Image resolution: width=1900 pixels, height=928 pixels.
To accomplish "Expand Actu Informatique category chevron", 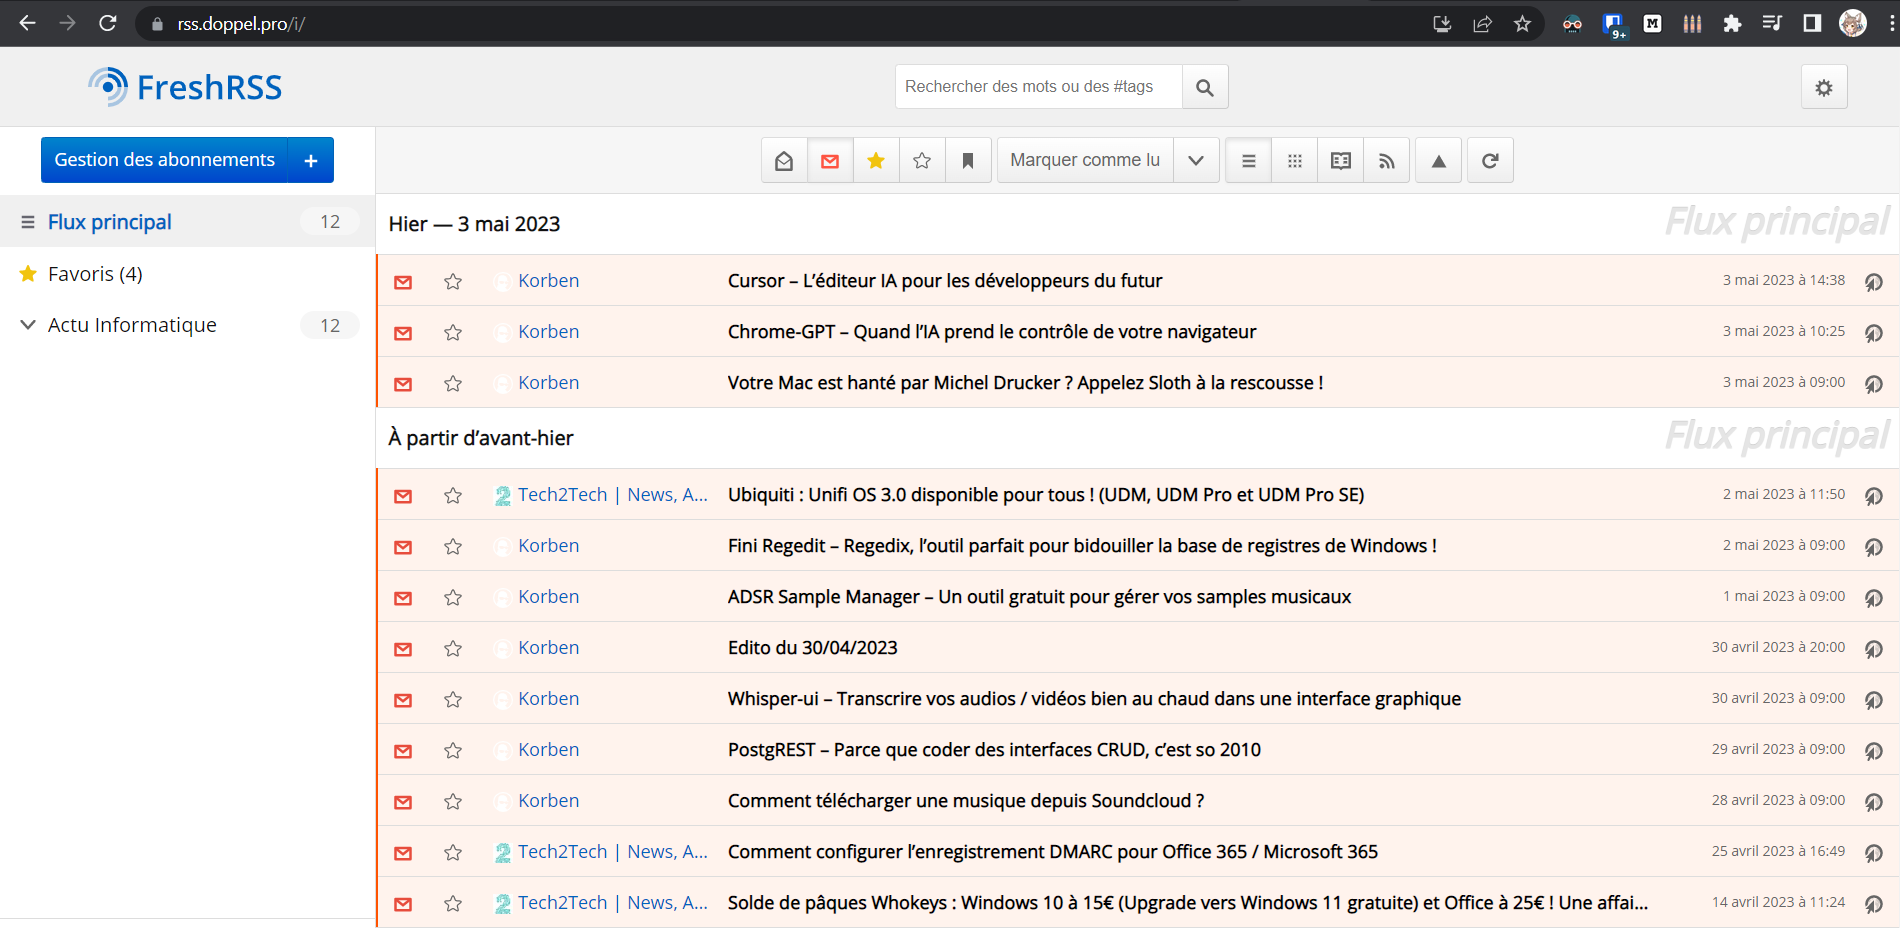I will (x=28, y=325).
